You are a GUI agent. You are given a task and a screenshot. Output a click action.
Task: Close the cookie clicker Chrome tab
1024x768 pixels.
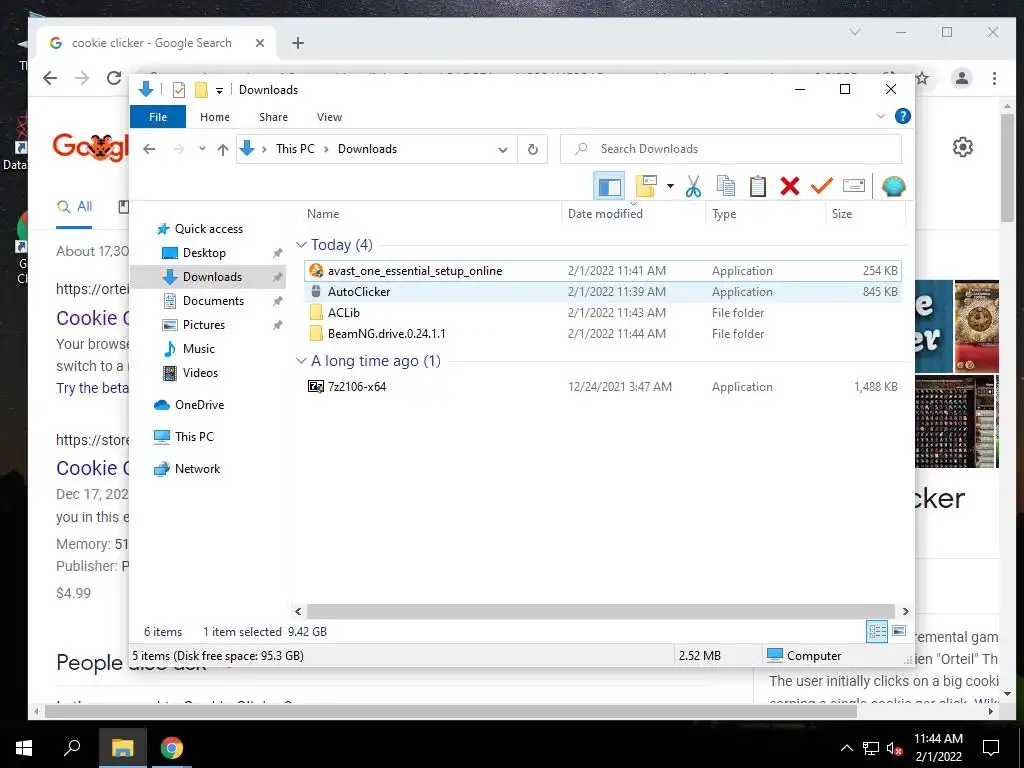pos(259,43)
